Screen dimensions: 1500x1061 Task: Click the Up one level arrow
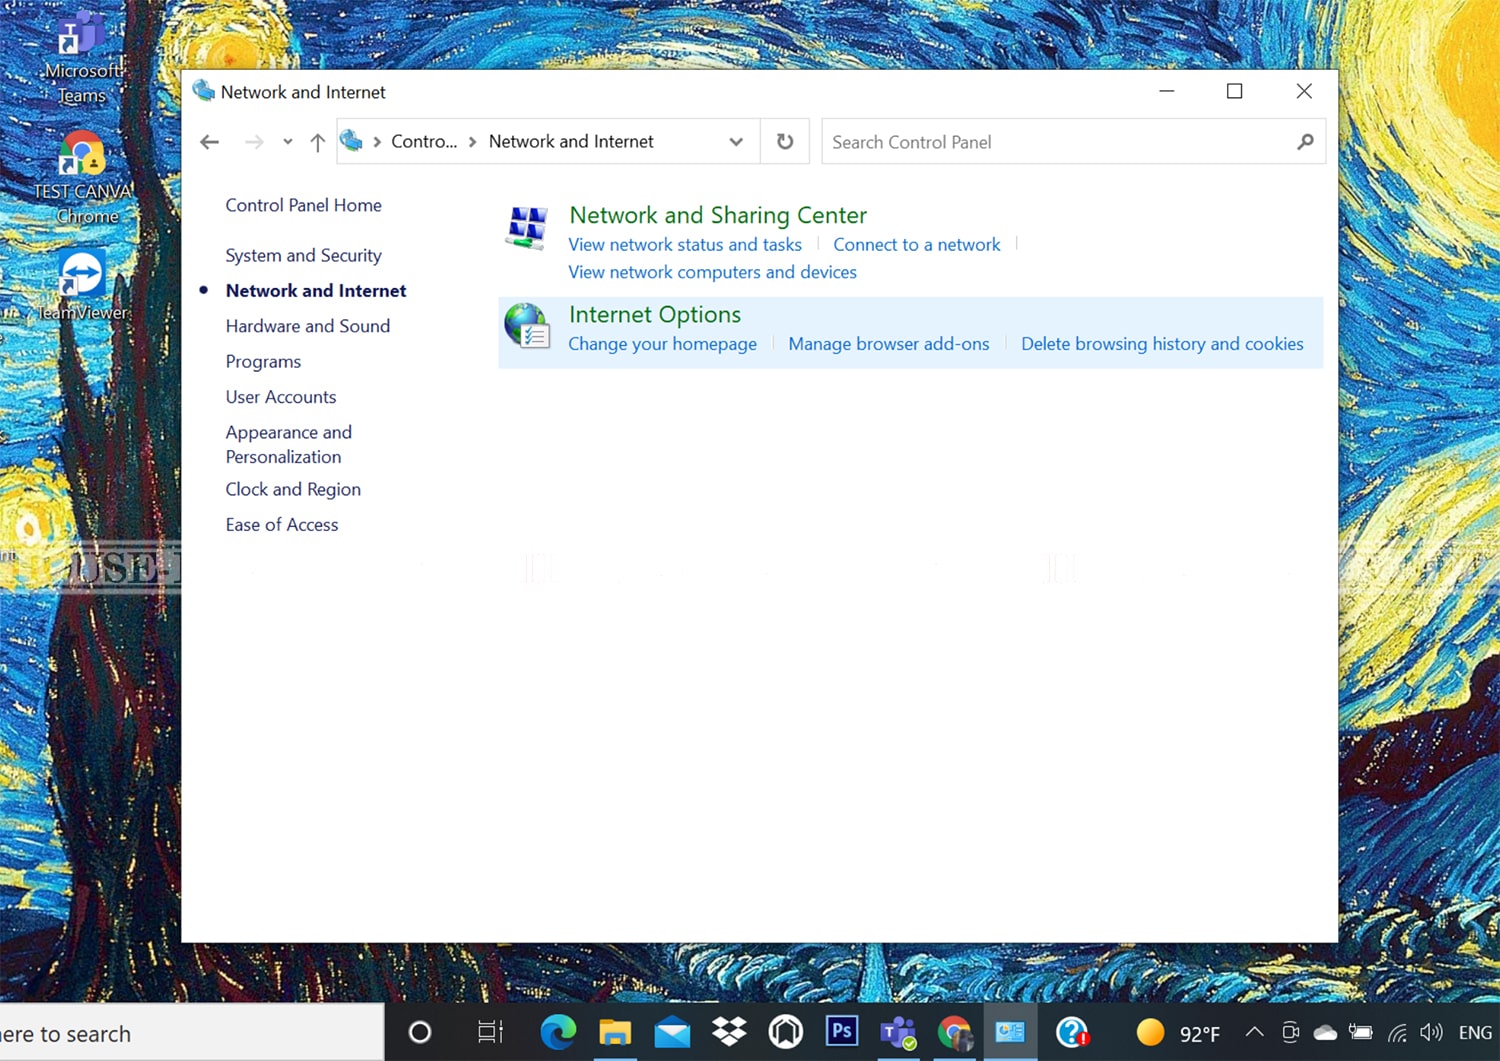(317, 142)
